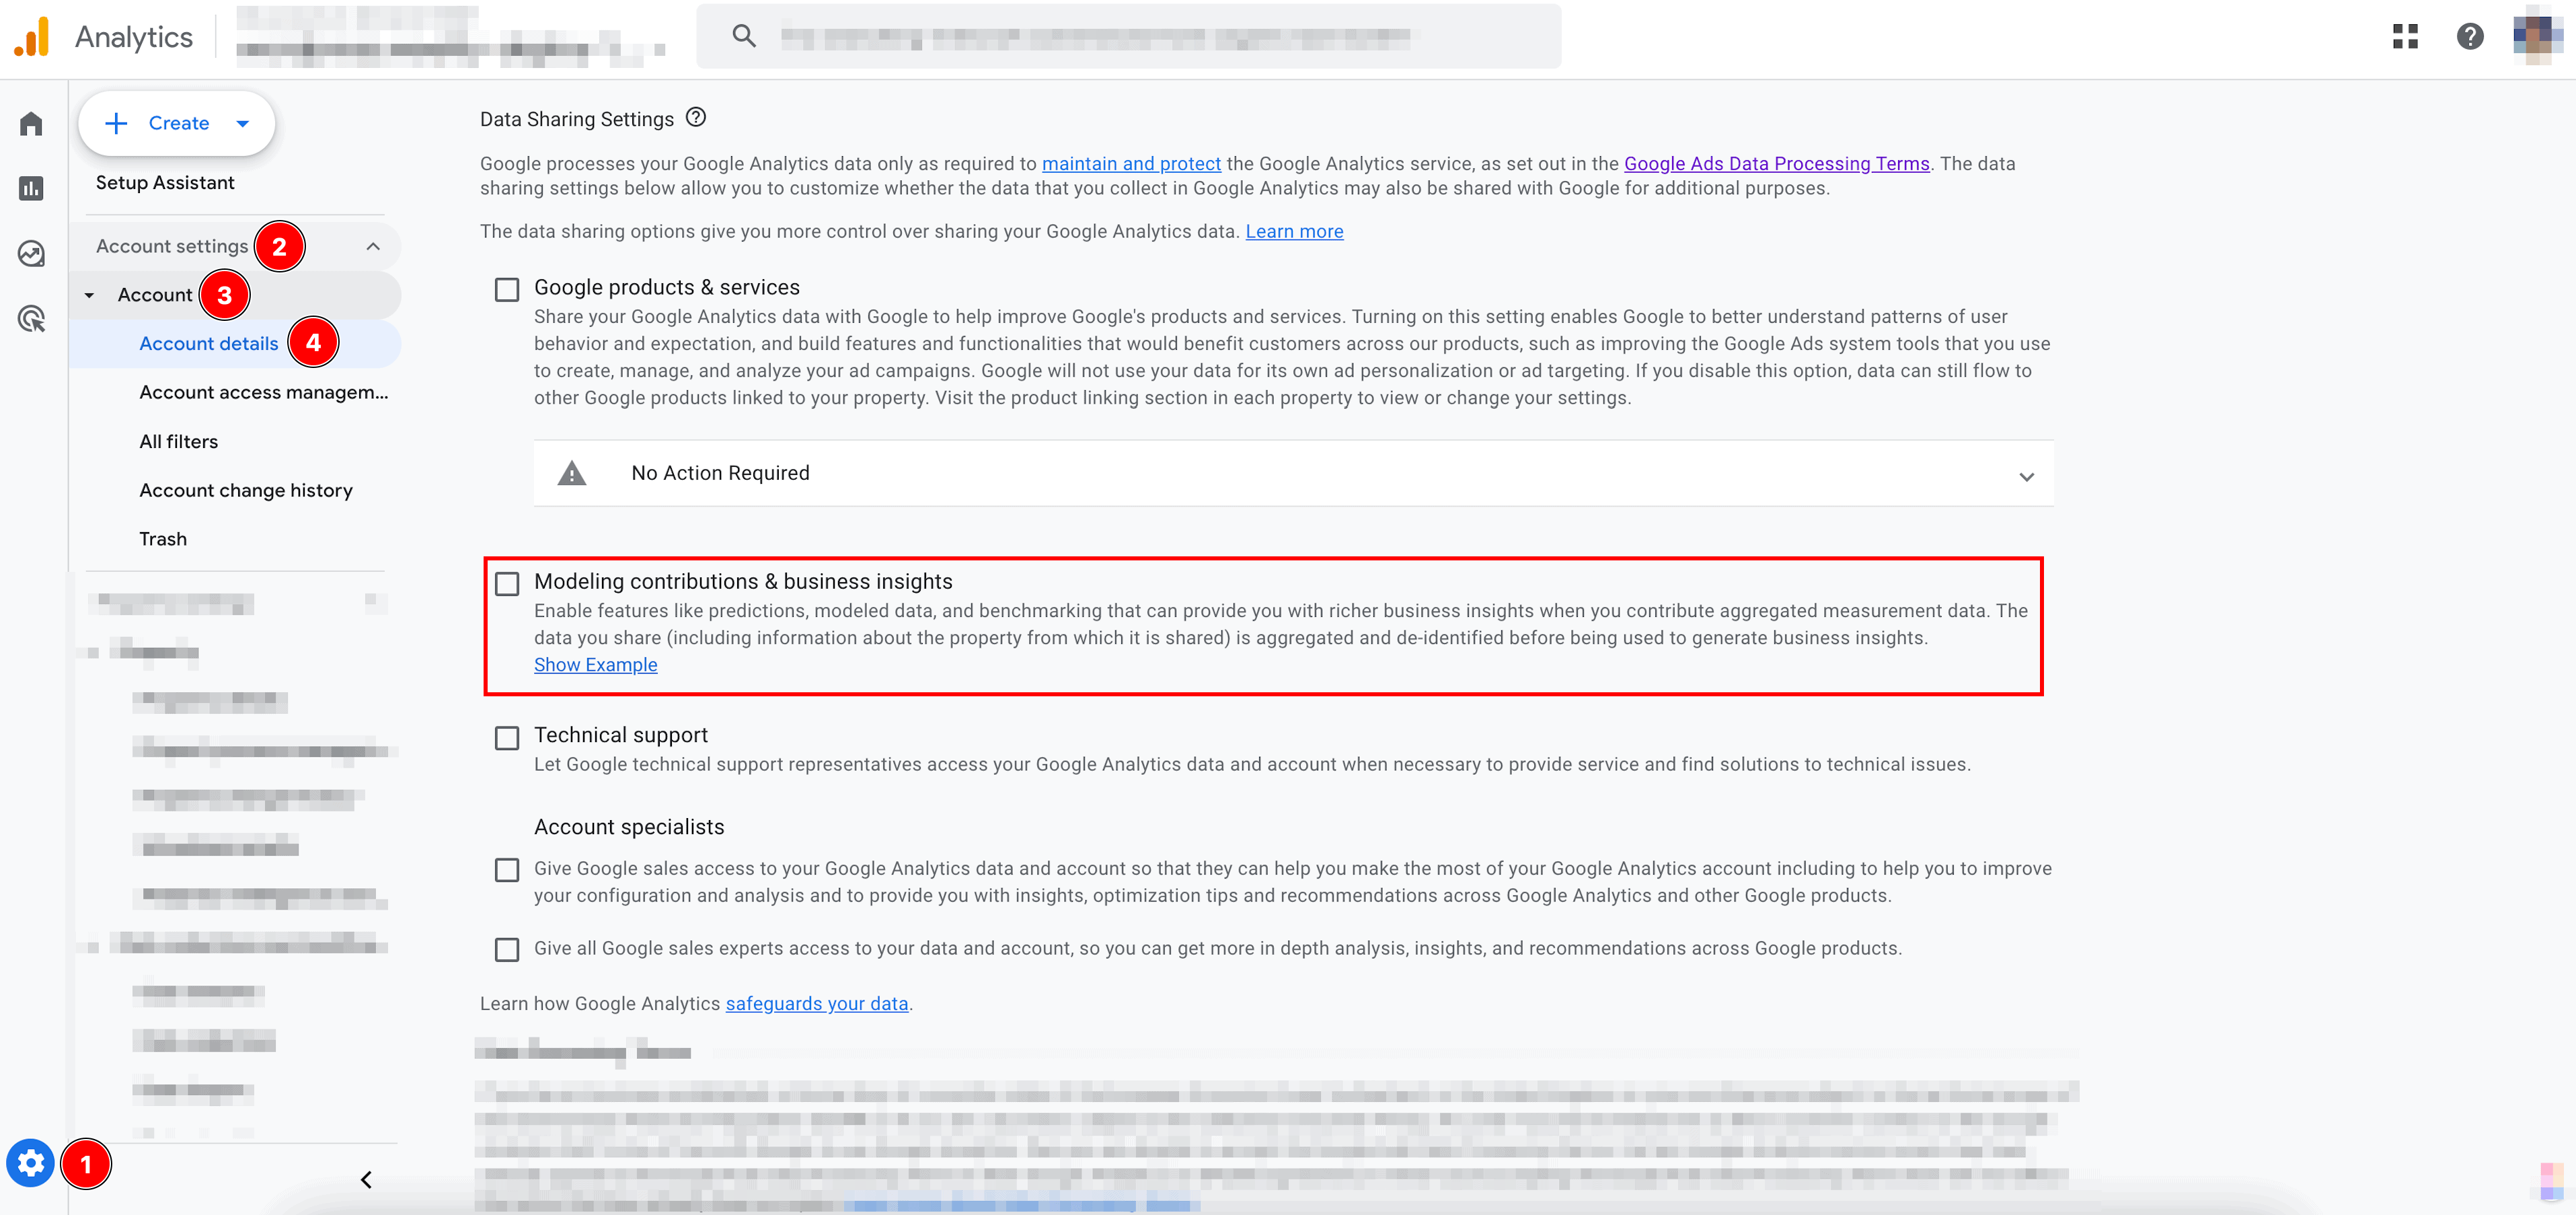Image resolution: width=2576 pixels, height=1215 pixels.
Task: Open All filters in the sidebar
Action: click(x=178, y=441)
